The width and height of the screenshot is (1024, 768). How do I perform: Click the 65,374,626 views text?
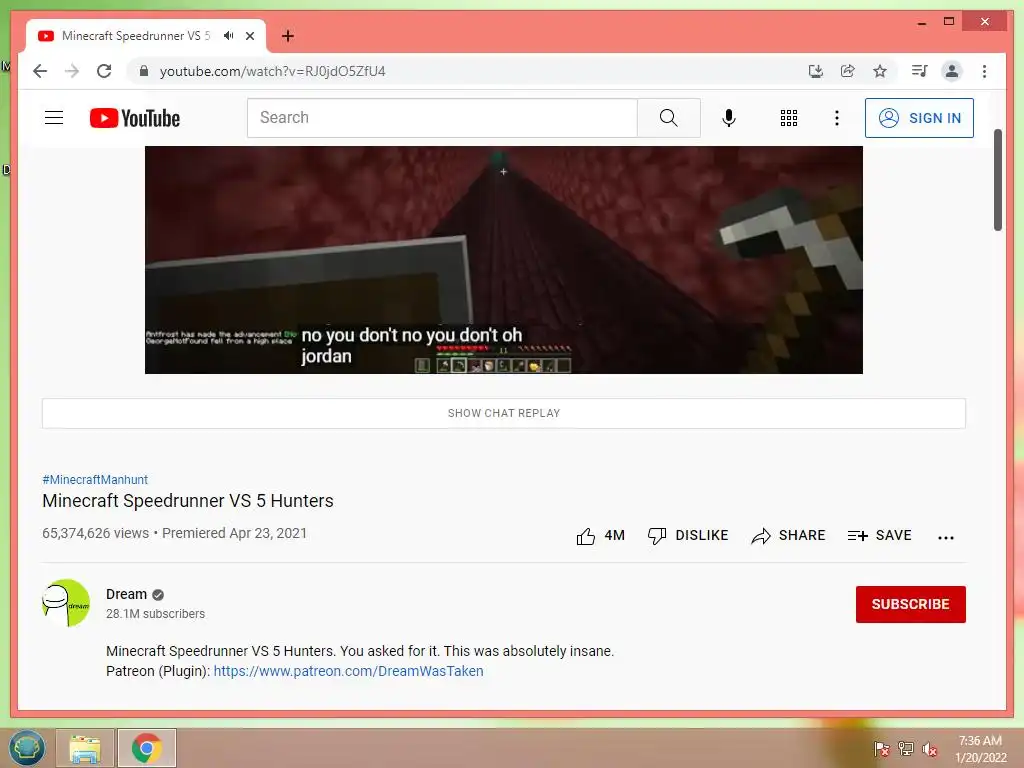pos(95,533)
